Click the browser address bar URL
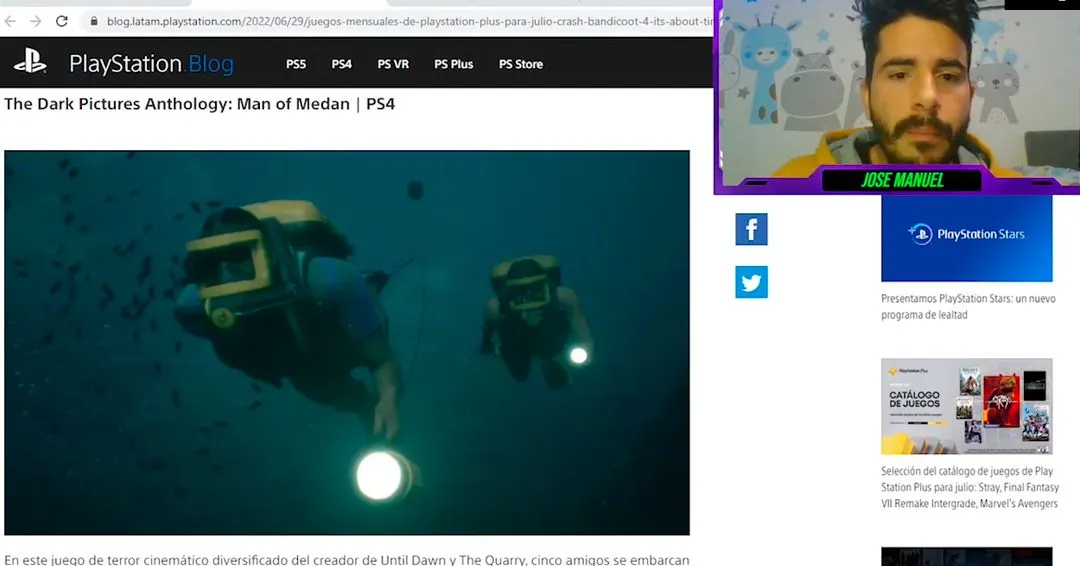This screenshot has width=1080, height=566. click(409, 21)
